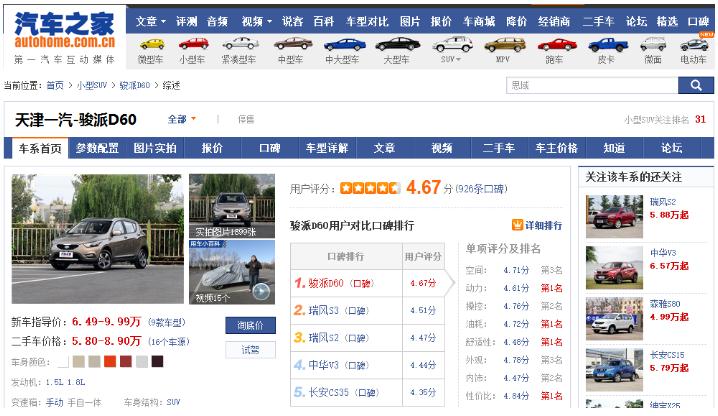The width and height of the screenshot is (718, 416).
Task: Click the 询底价 button
Action: pos(250,325)
